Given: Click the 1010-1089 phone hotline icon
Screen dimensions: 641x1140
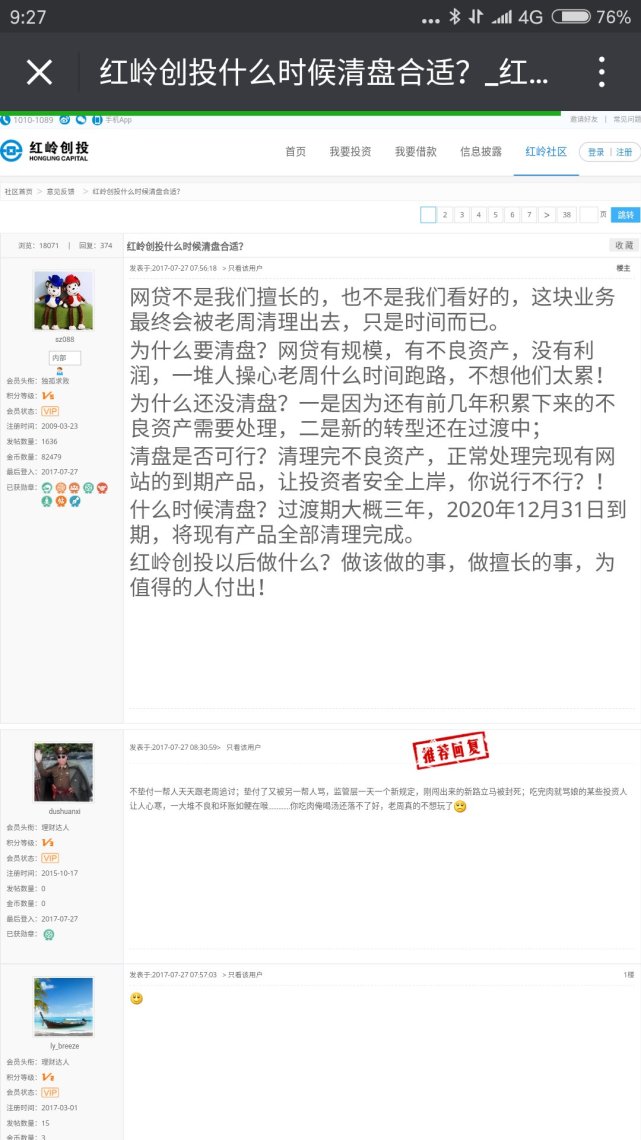Looking at the screenshot, I should (x=5, y=119).
